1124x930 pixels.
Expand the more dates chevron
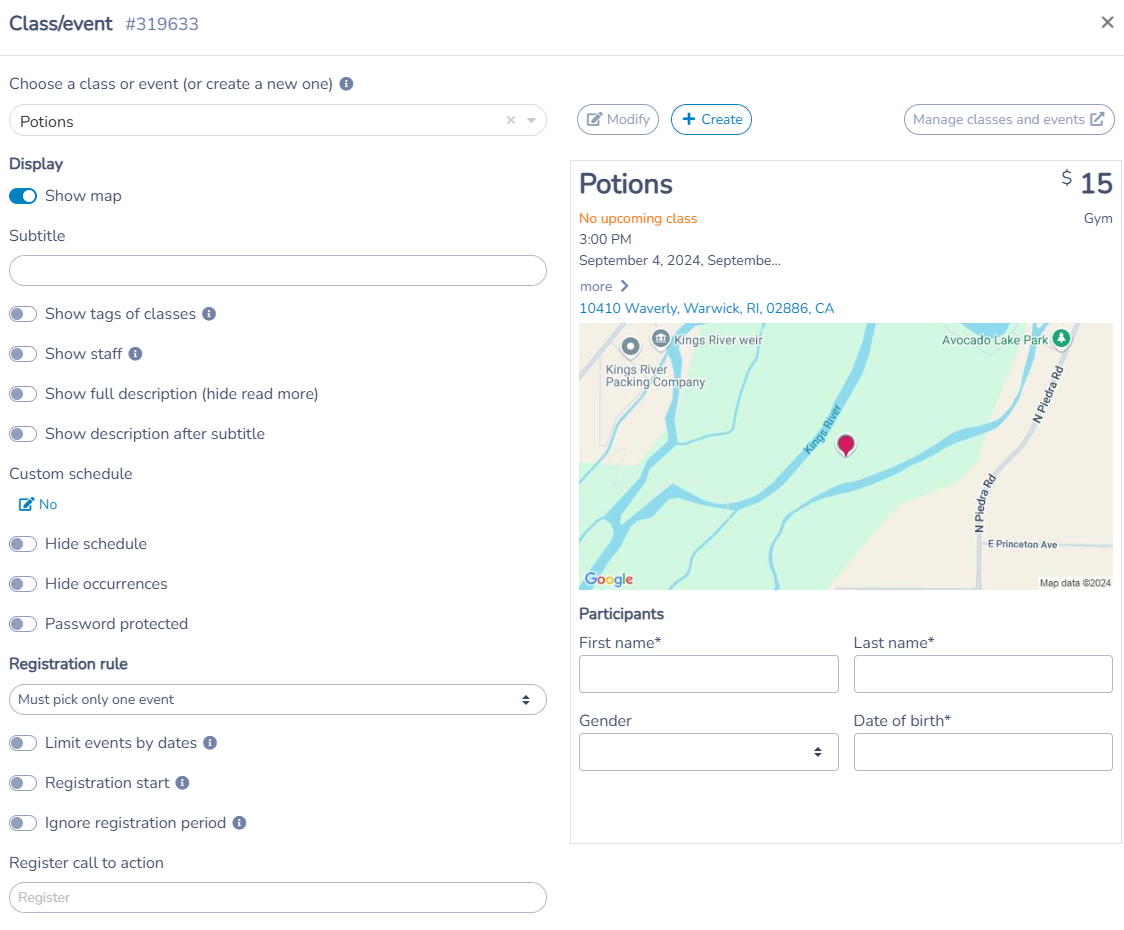tap(624, 286)
